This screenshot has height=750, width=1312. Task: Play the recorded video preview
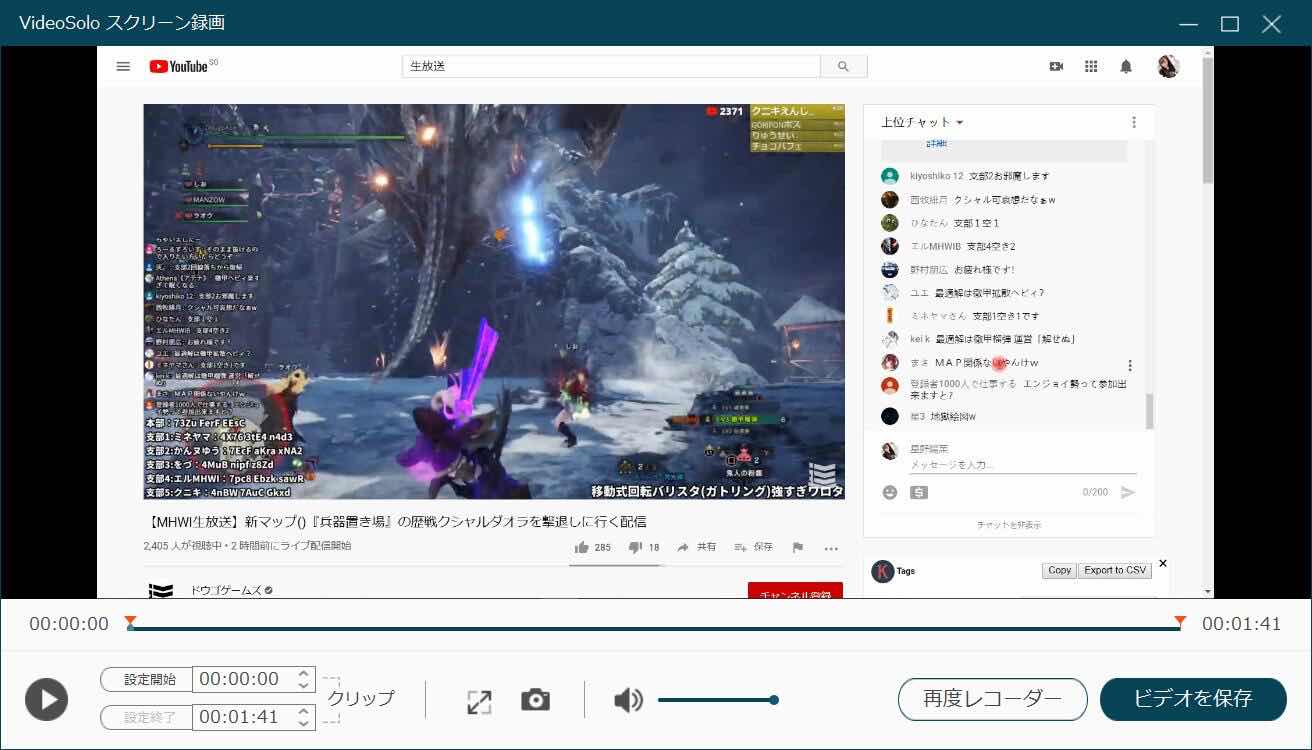click(46, 699)
